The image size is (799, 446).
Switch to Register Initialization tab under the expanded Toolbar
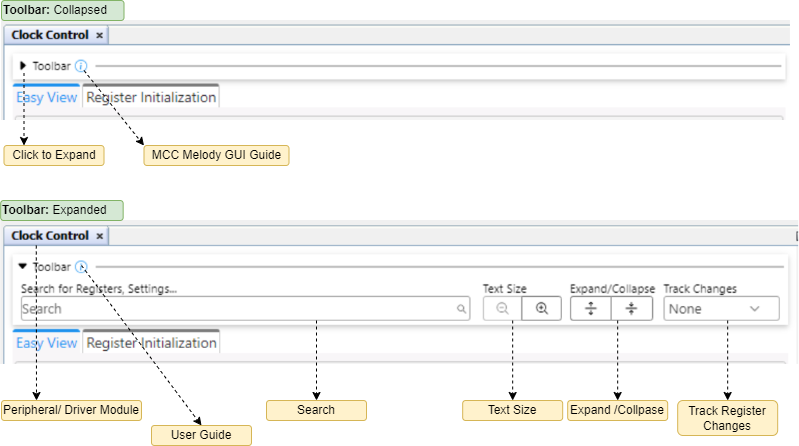click(x=151, y=343)
